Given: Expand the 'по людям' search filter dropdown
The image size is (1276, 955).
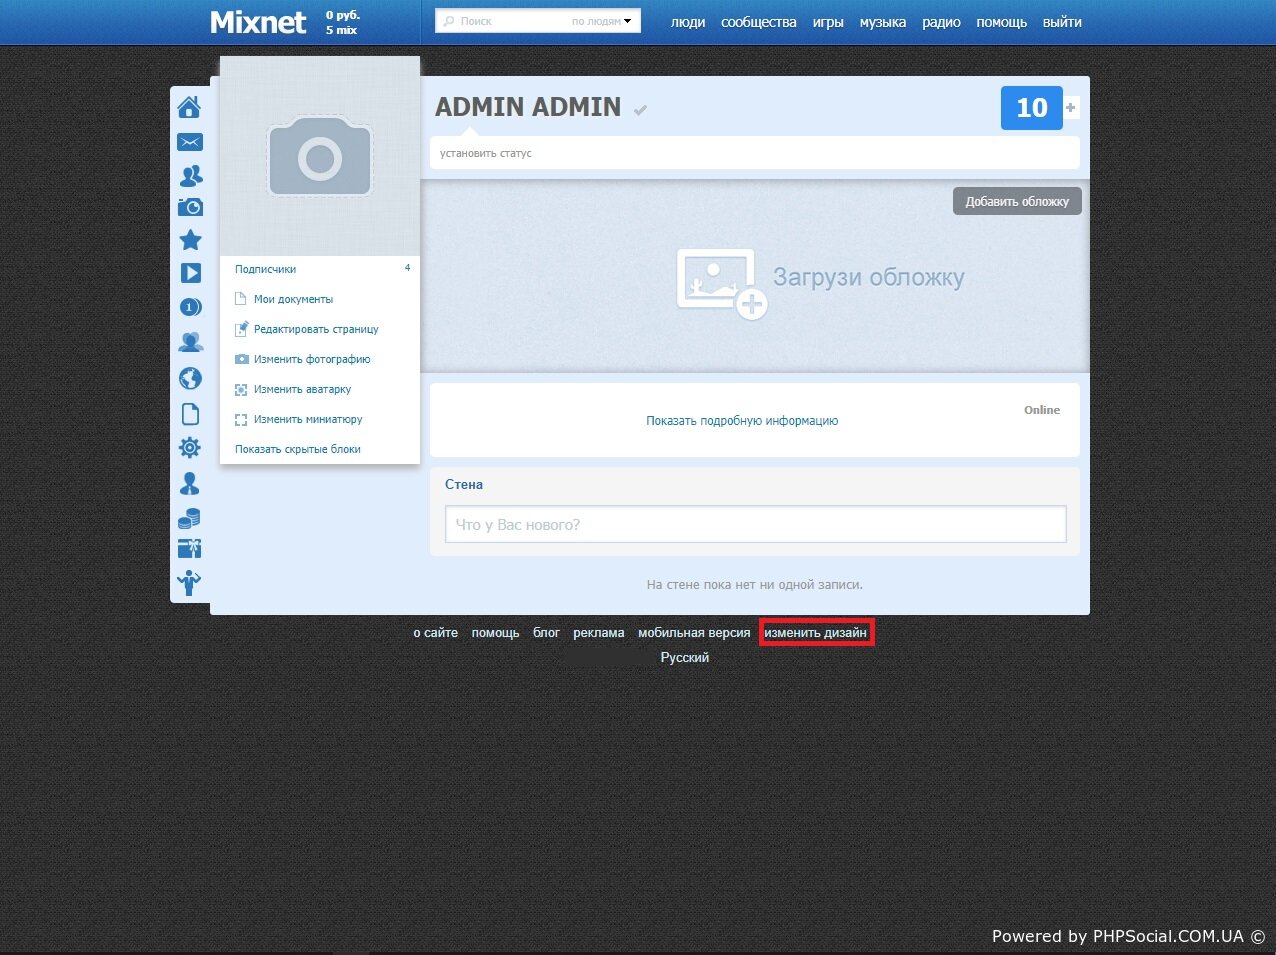Looking at the screenshot, I should (x=602, y=21).
